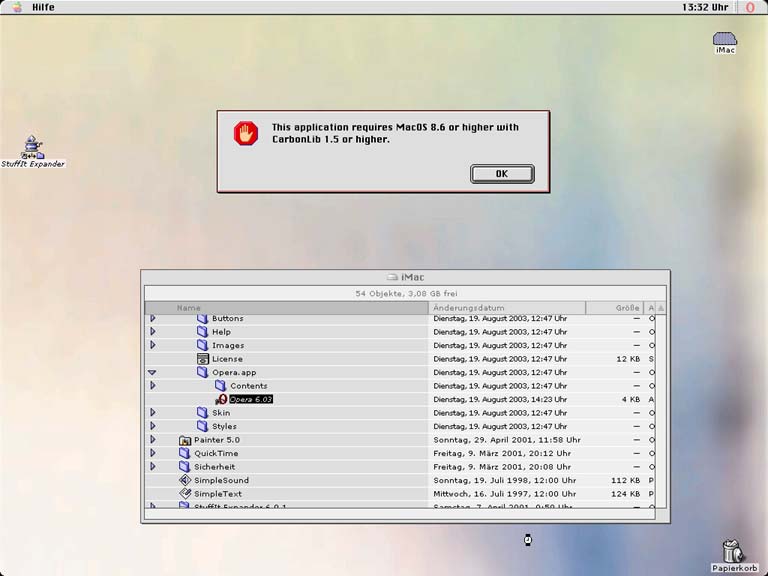
Task: Select the iMac hard drive desktop icon
Action: (x=725, y=40)
